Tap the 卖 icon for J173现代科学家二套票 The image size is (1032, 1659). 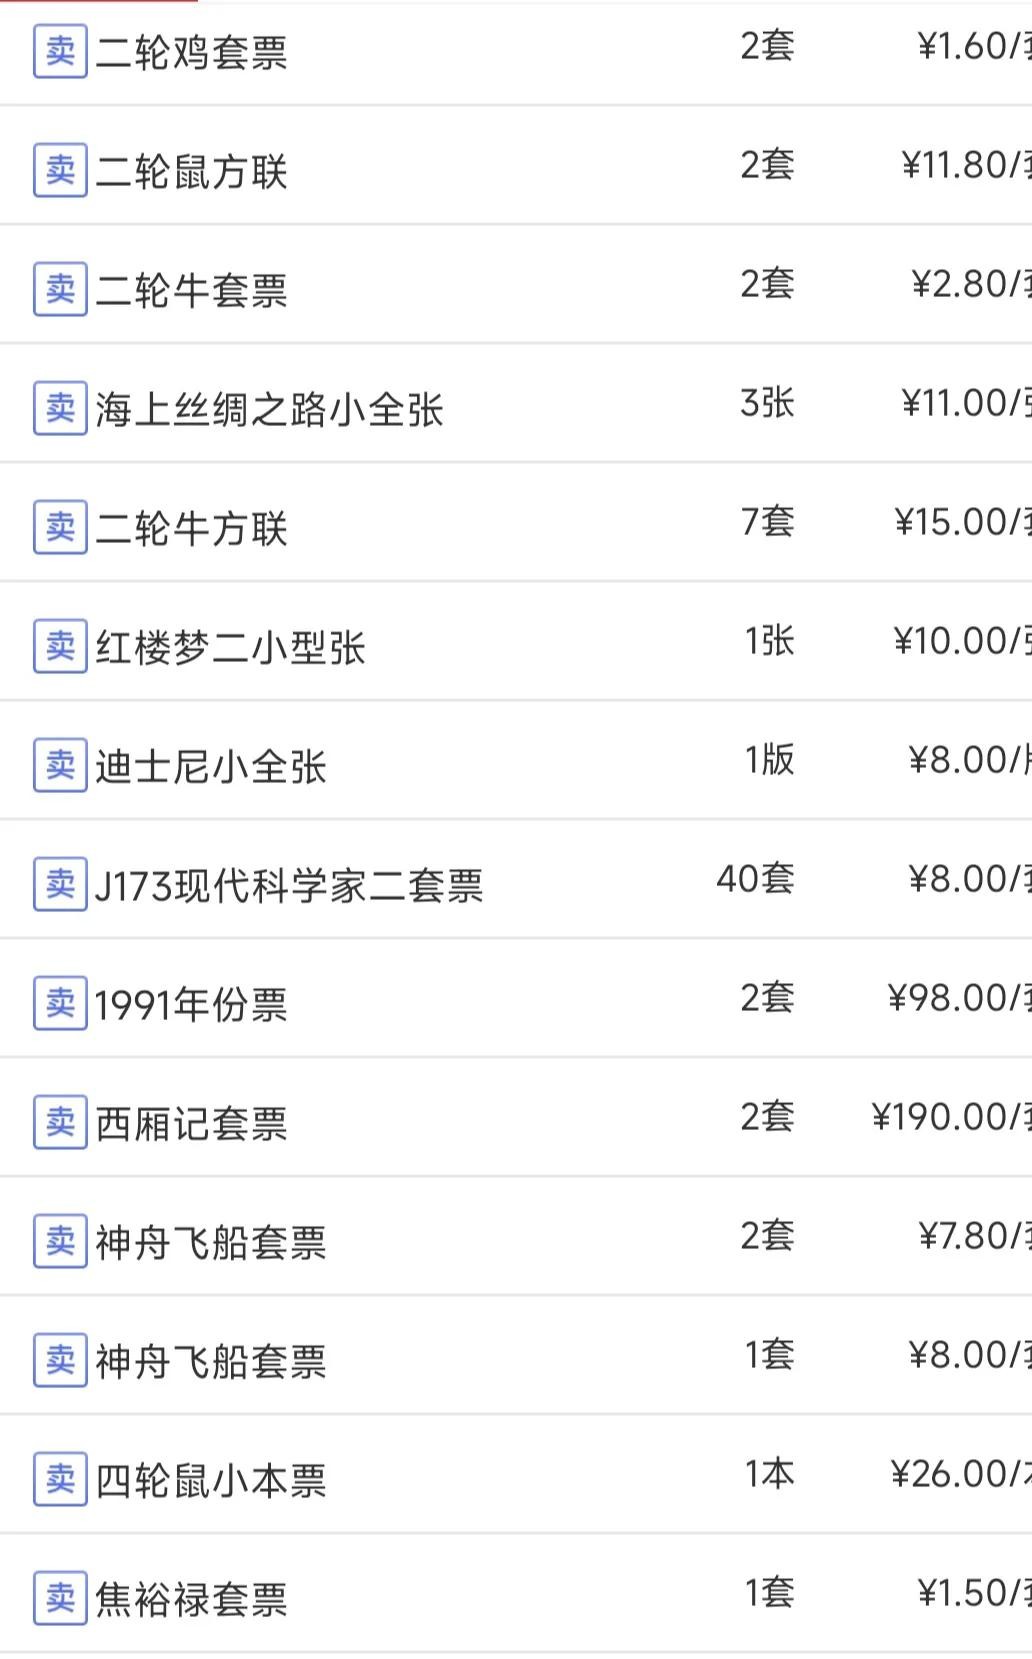tap(60, 884)
